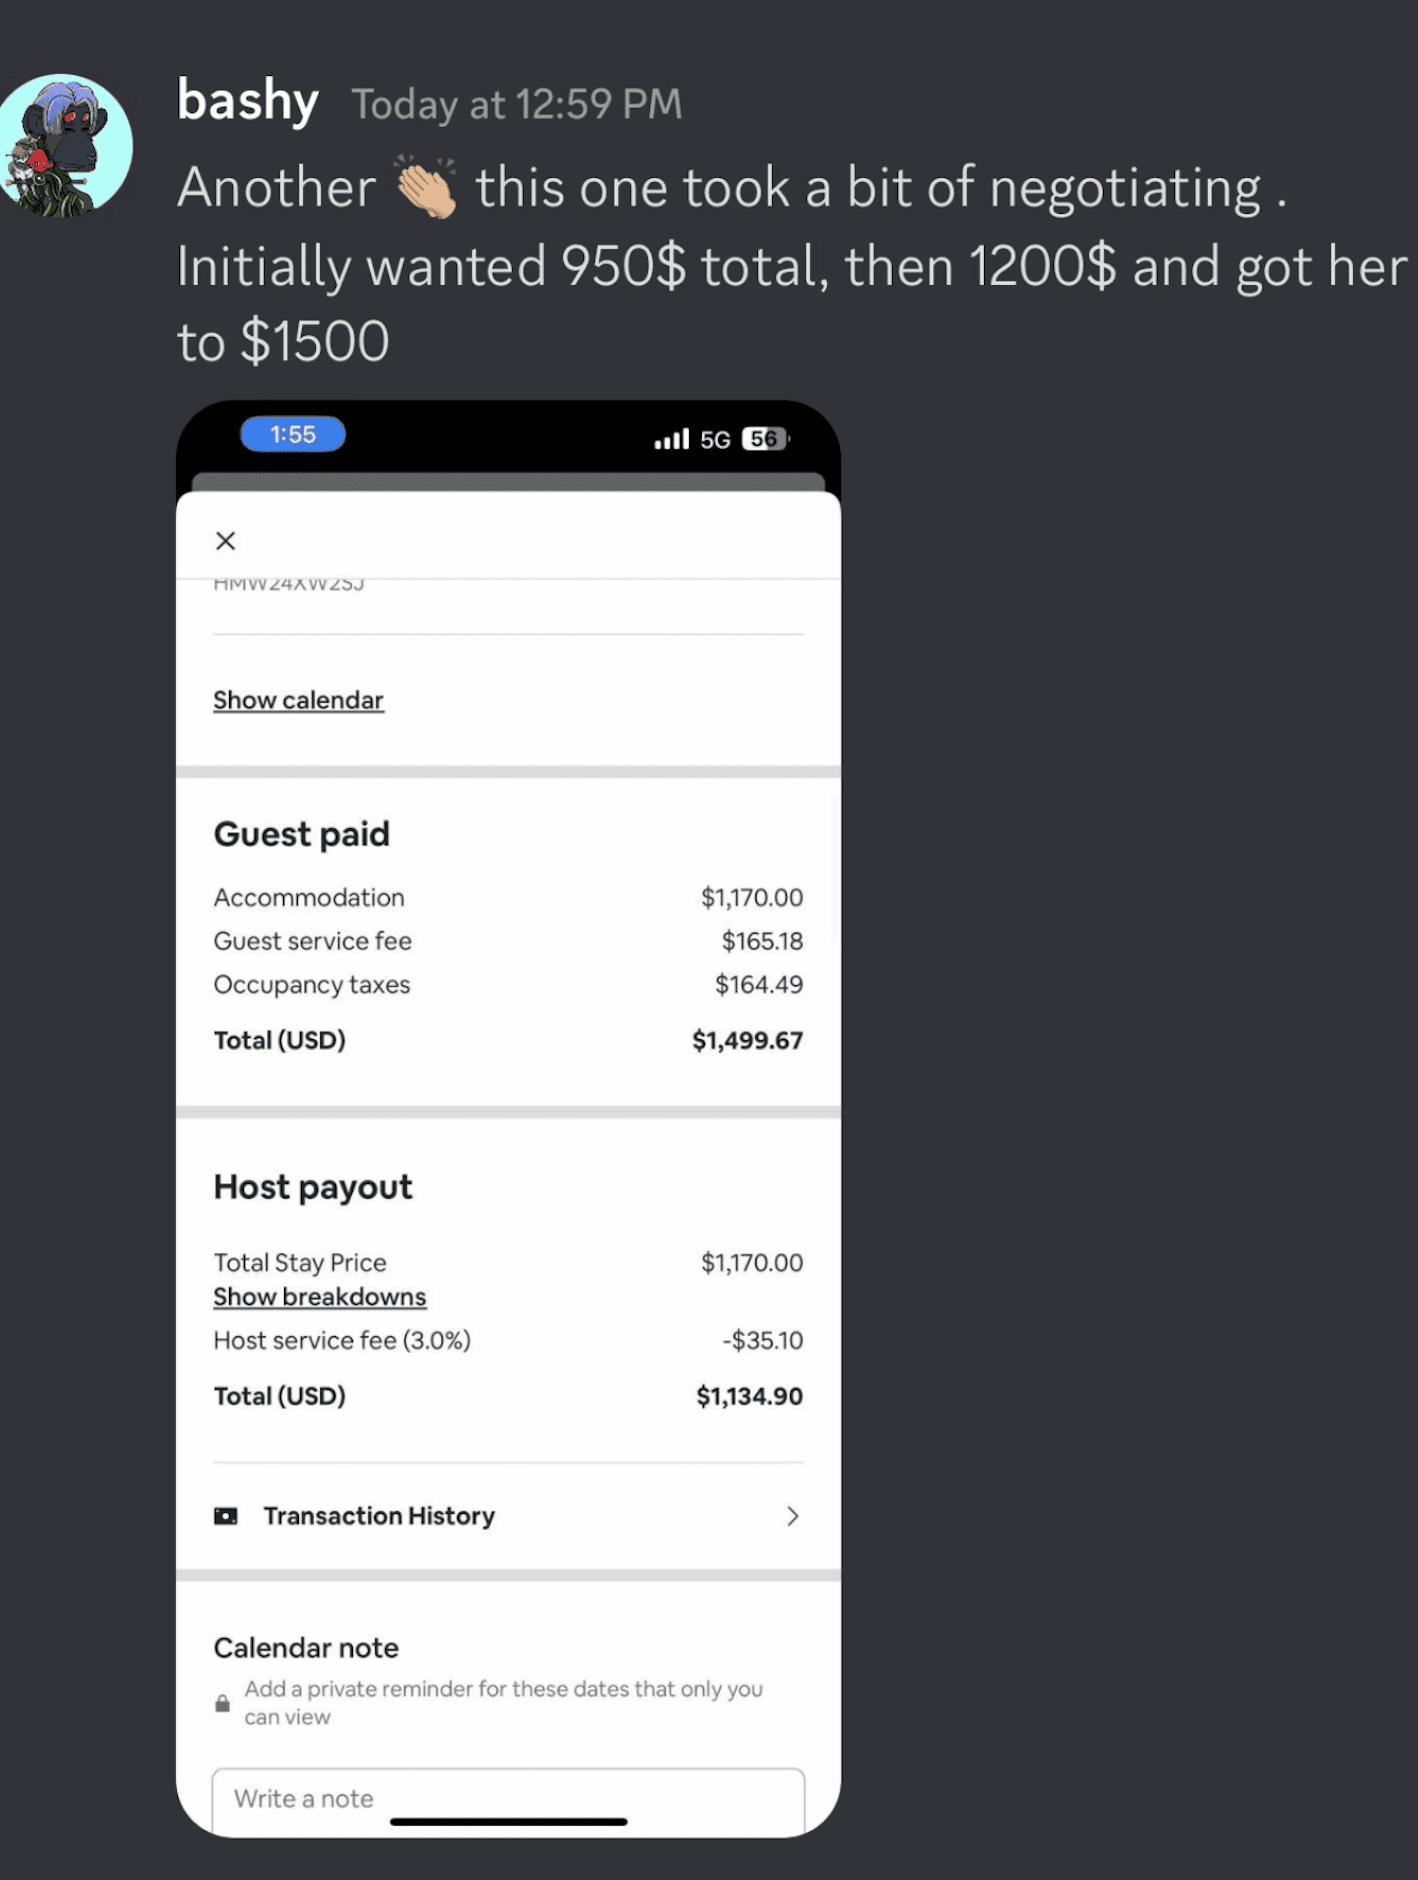The width and height of the screenshot is (1418, 1880).
Task: Select the guest paid Total $1,499.67 amount
Action: 747,1040
